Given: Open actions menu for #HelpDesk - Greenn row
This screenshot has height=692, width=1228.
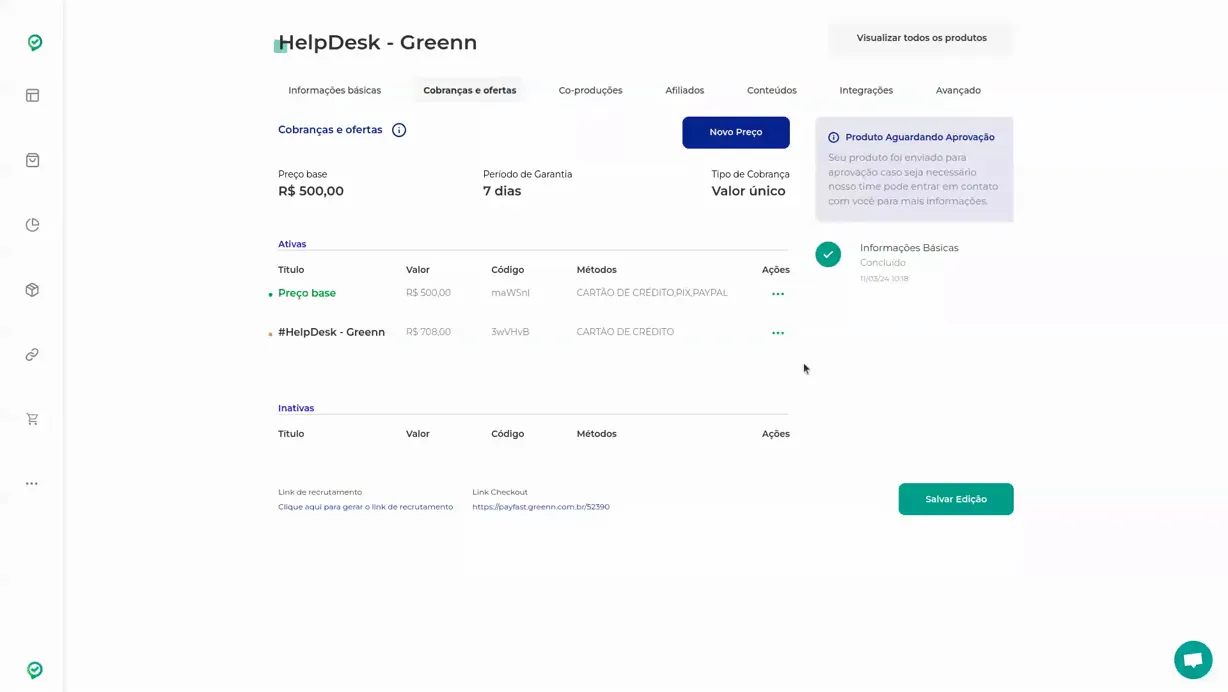Looking at the screenshot, I should pos(778,333).
